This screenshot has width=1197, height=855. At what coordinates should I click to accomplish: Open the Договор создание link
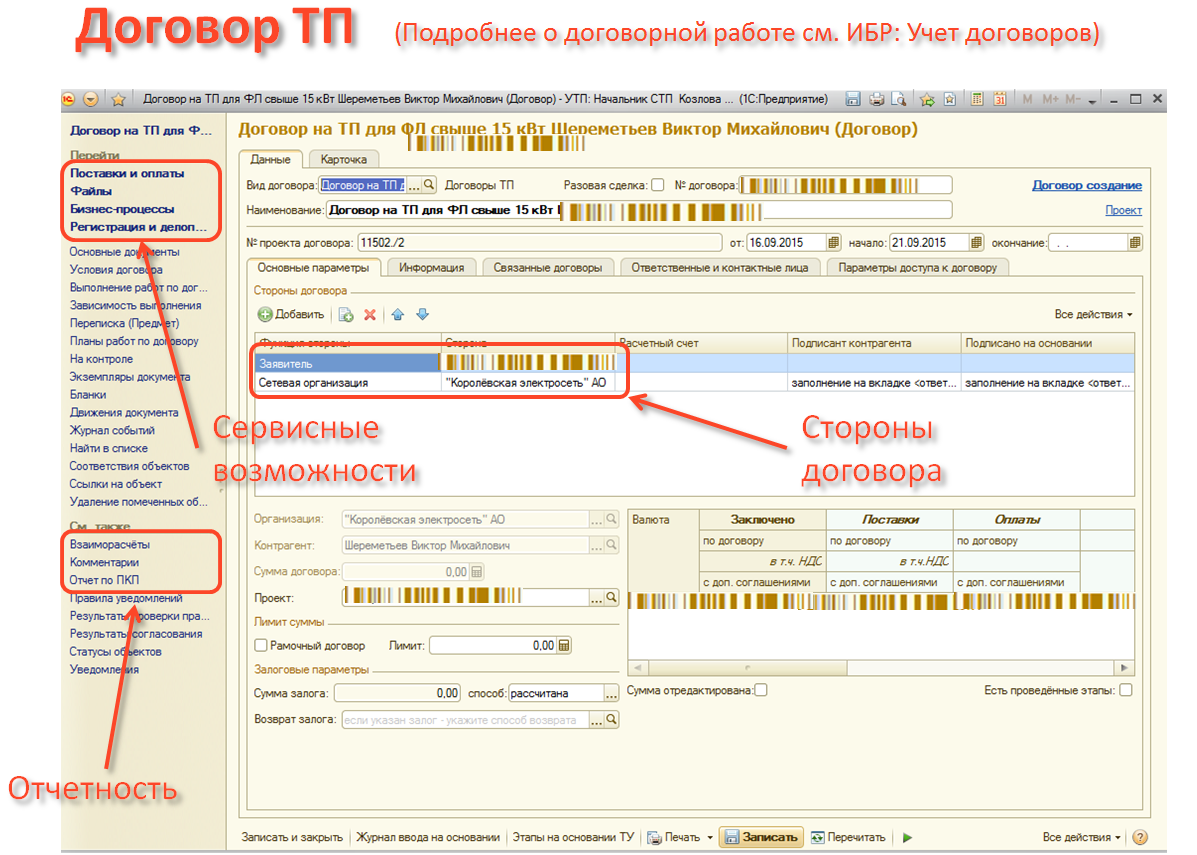coord(1086,185)
